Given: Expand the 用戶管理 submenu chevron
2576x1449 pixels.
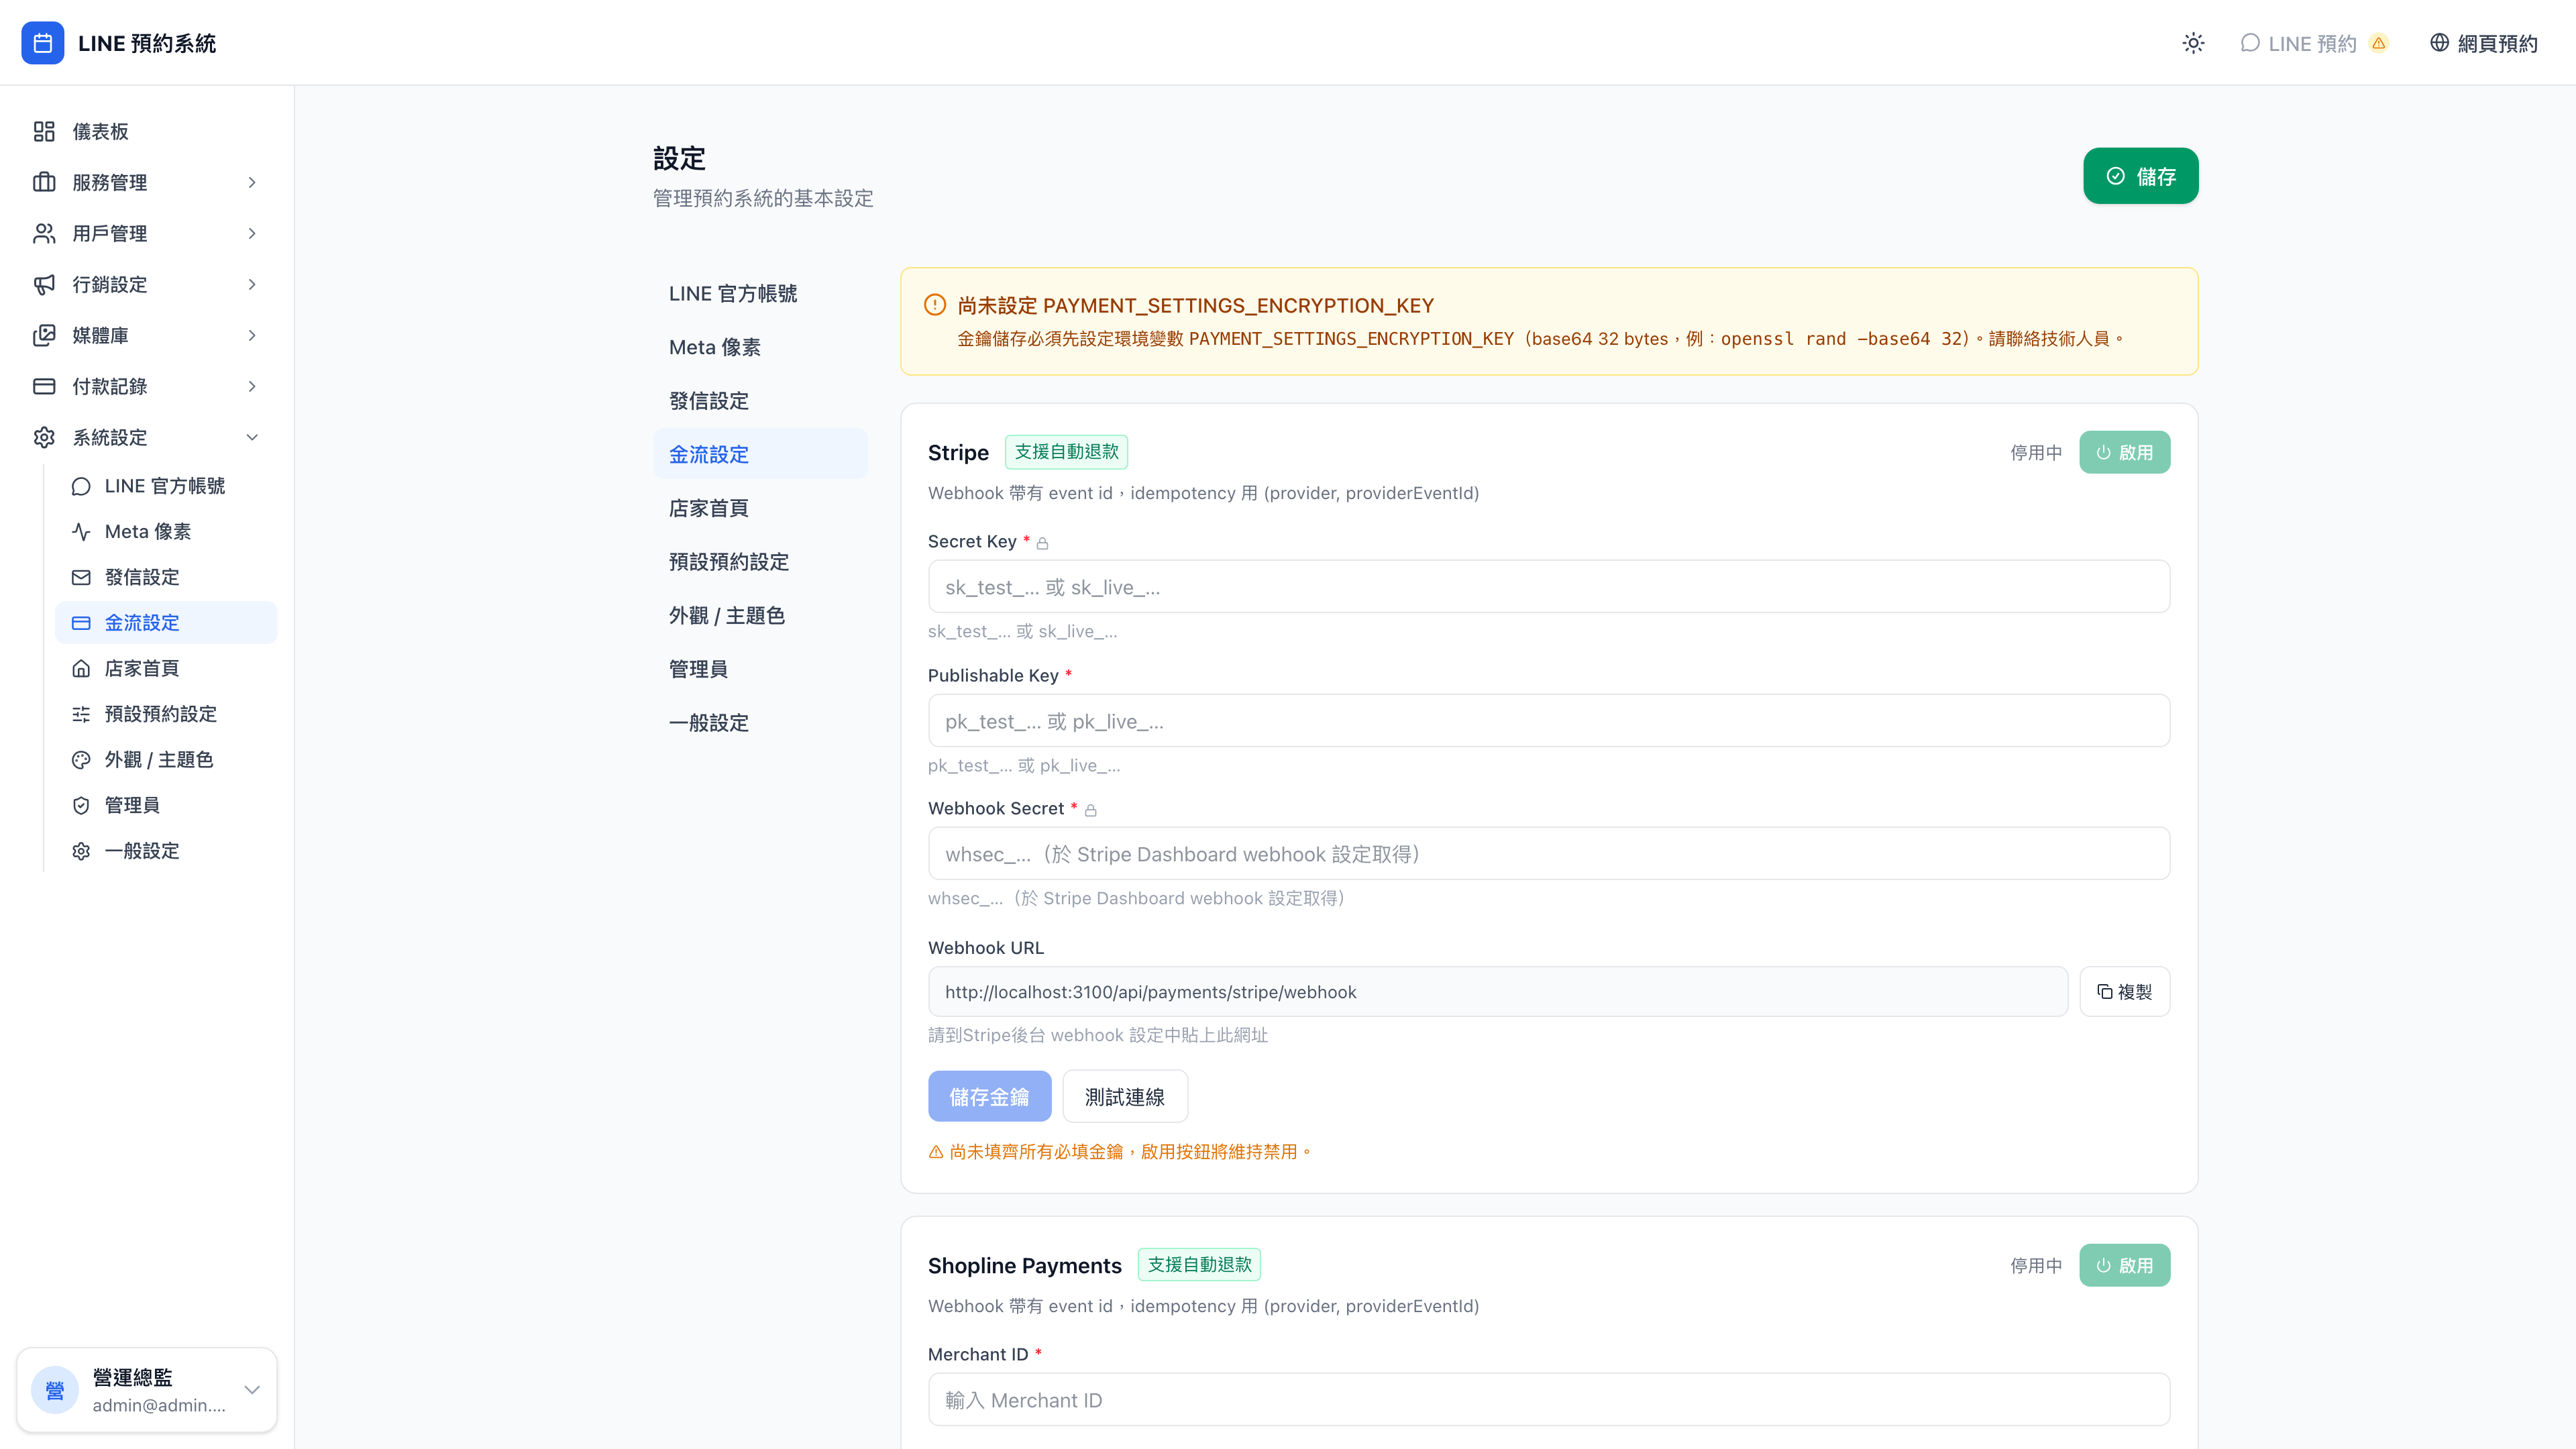Looking at the screenshot, I should [252, 233].
